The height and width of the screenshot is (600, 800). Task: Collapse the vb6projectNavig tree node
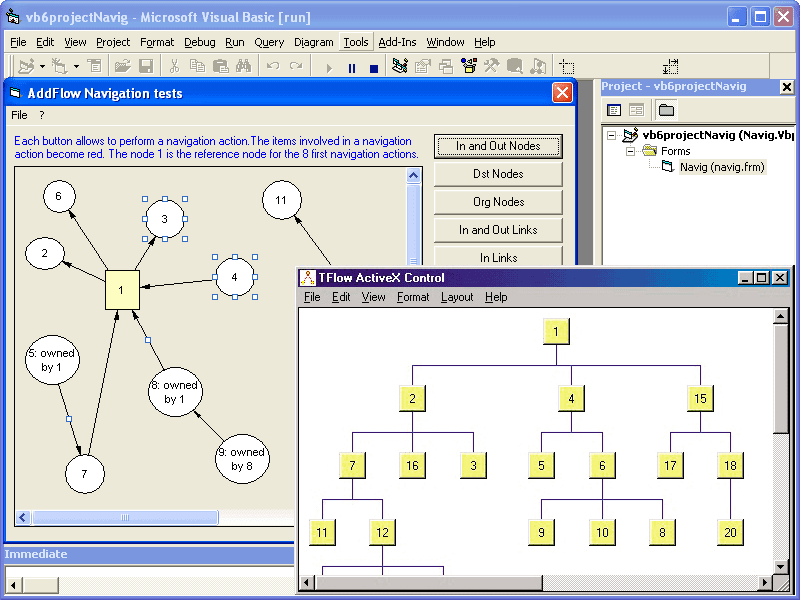click(x=611, y=136)
